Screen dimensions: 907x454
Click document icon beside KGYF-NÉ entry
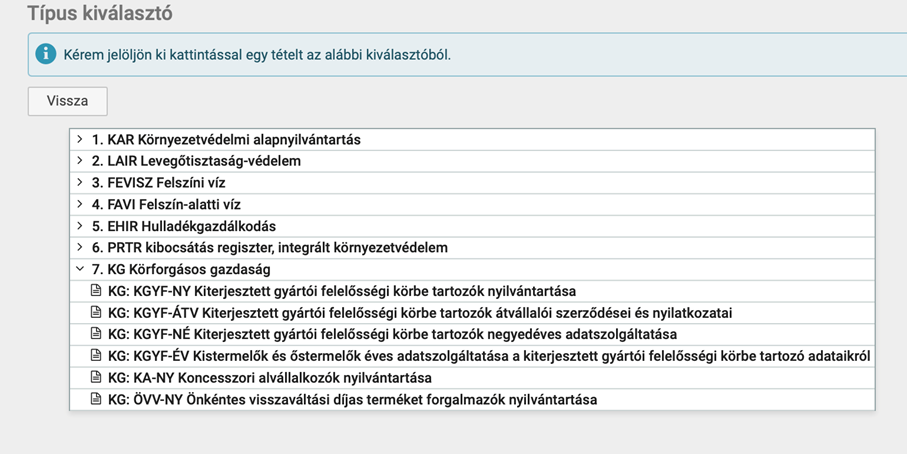(96, 334)
